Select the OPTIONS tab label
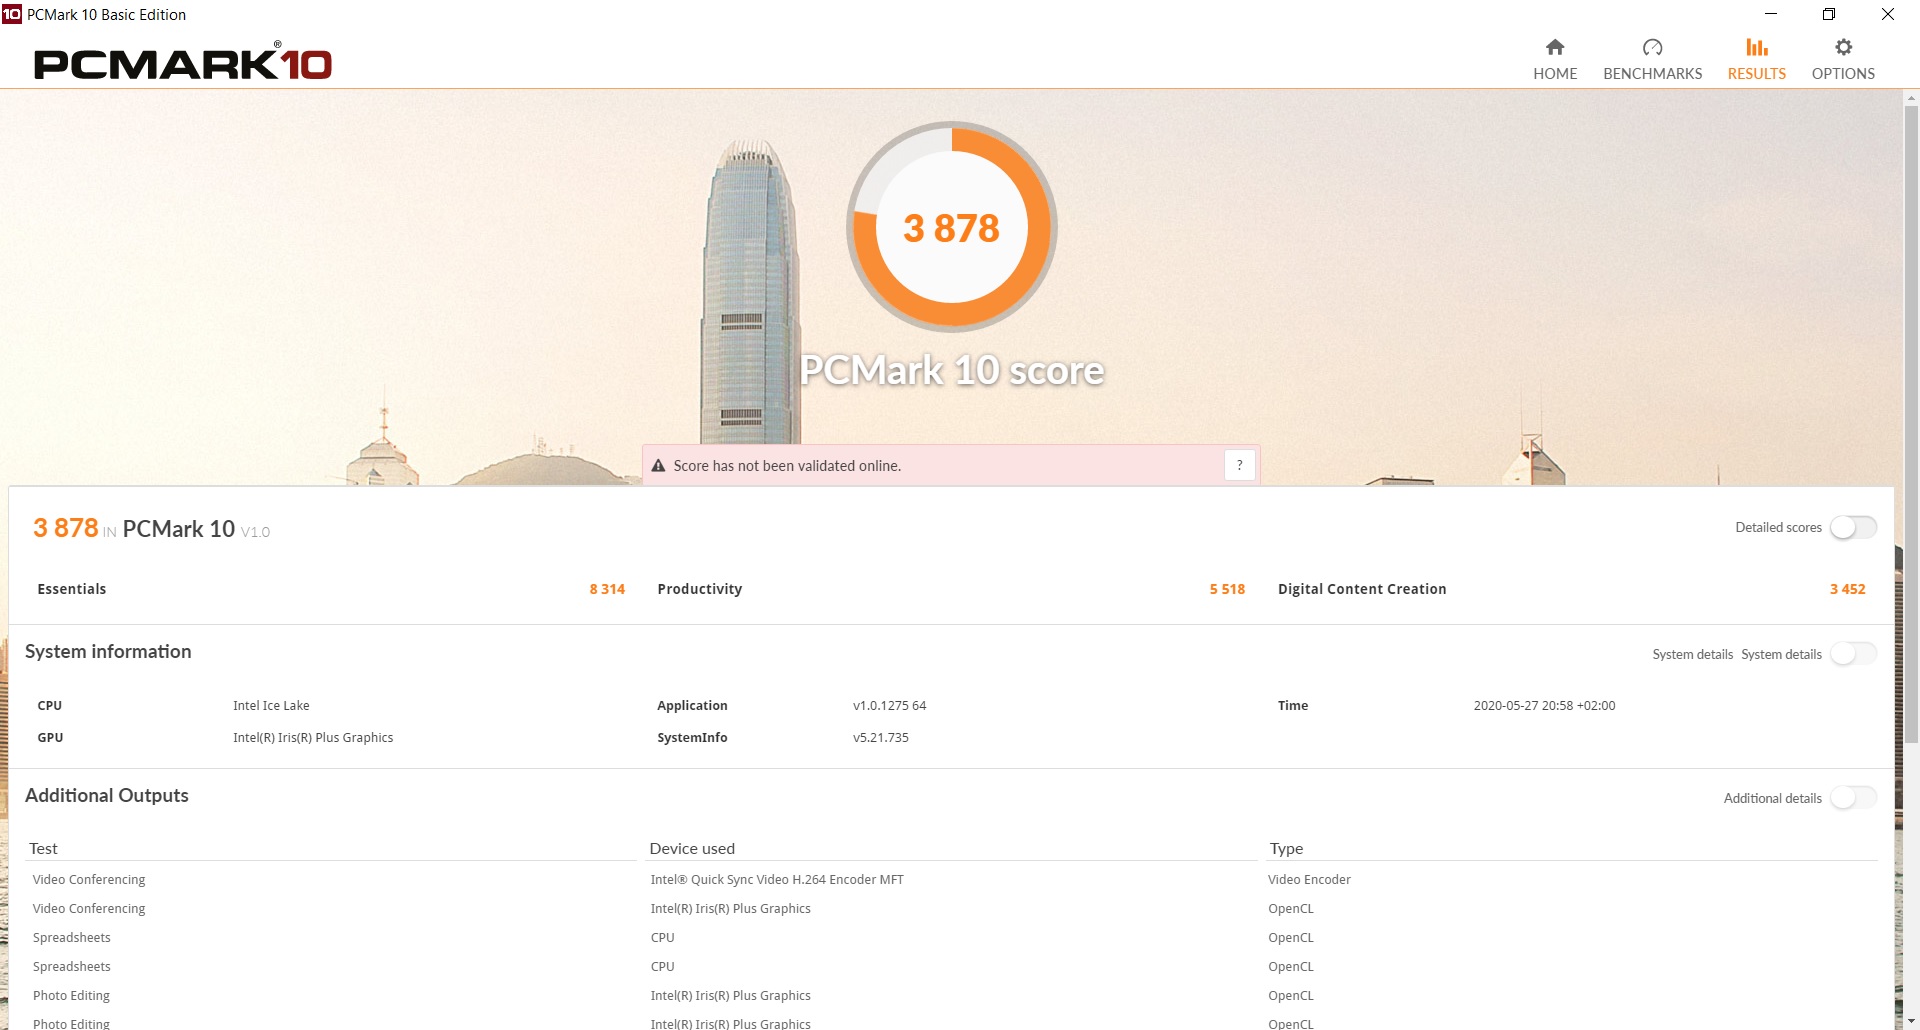The height and width of the screenshot is (1030, 1920). click(1843, 74)
